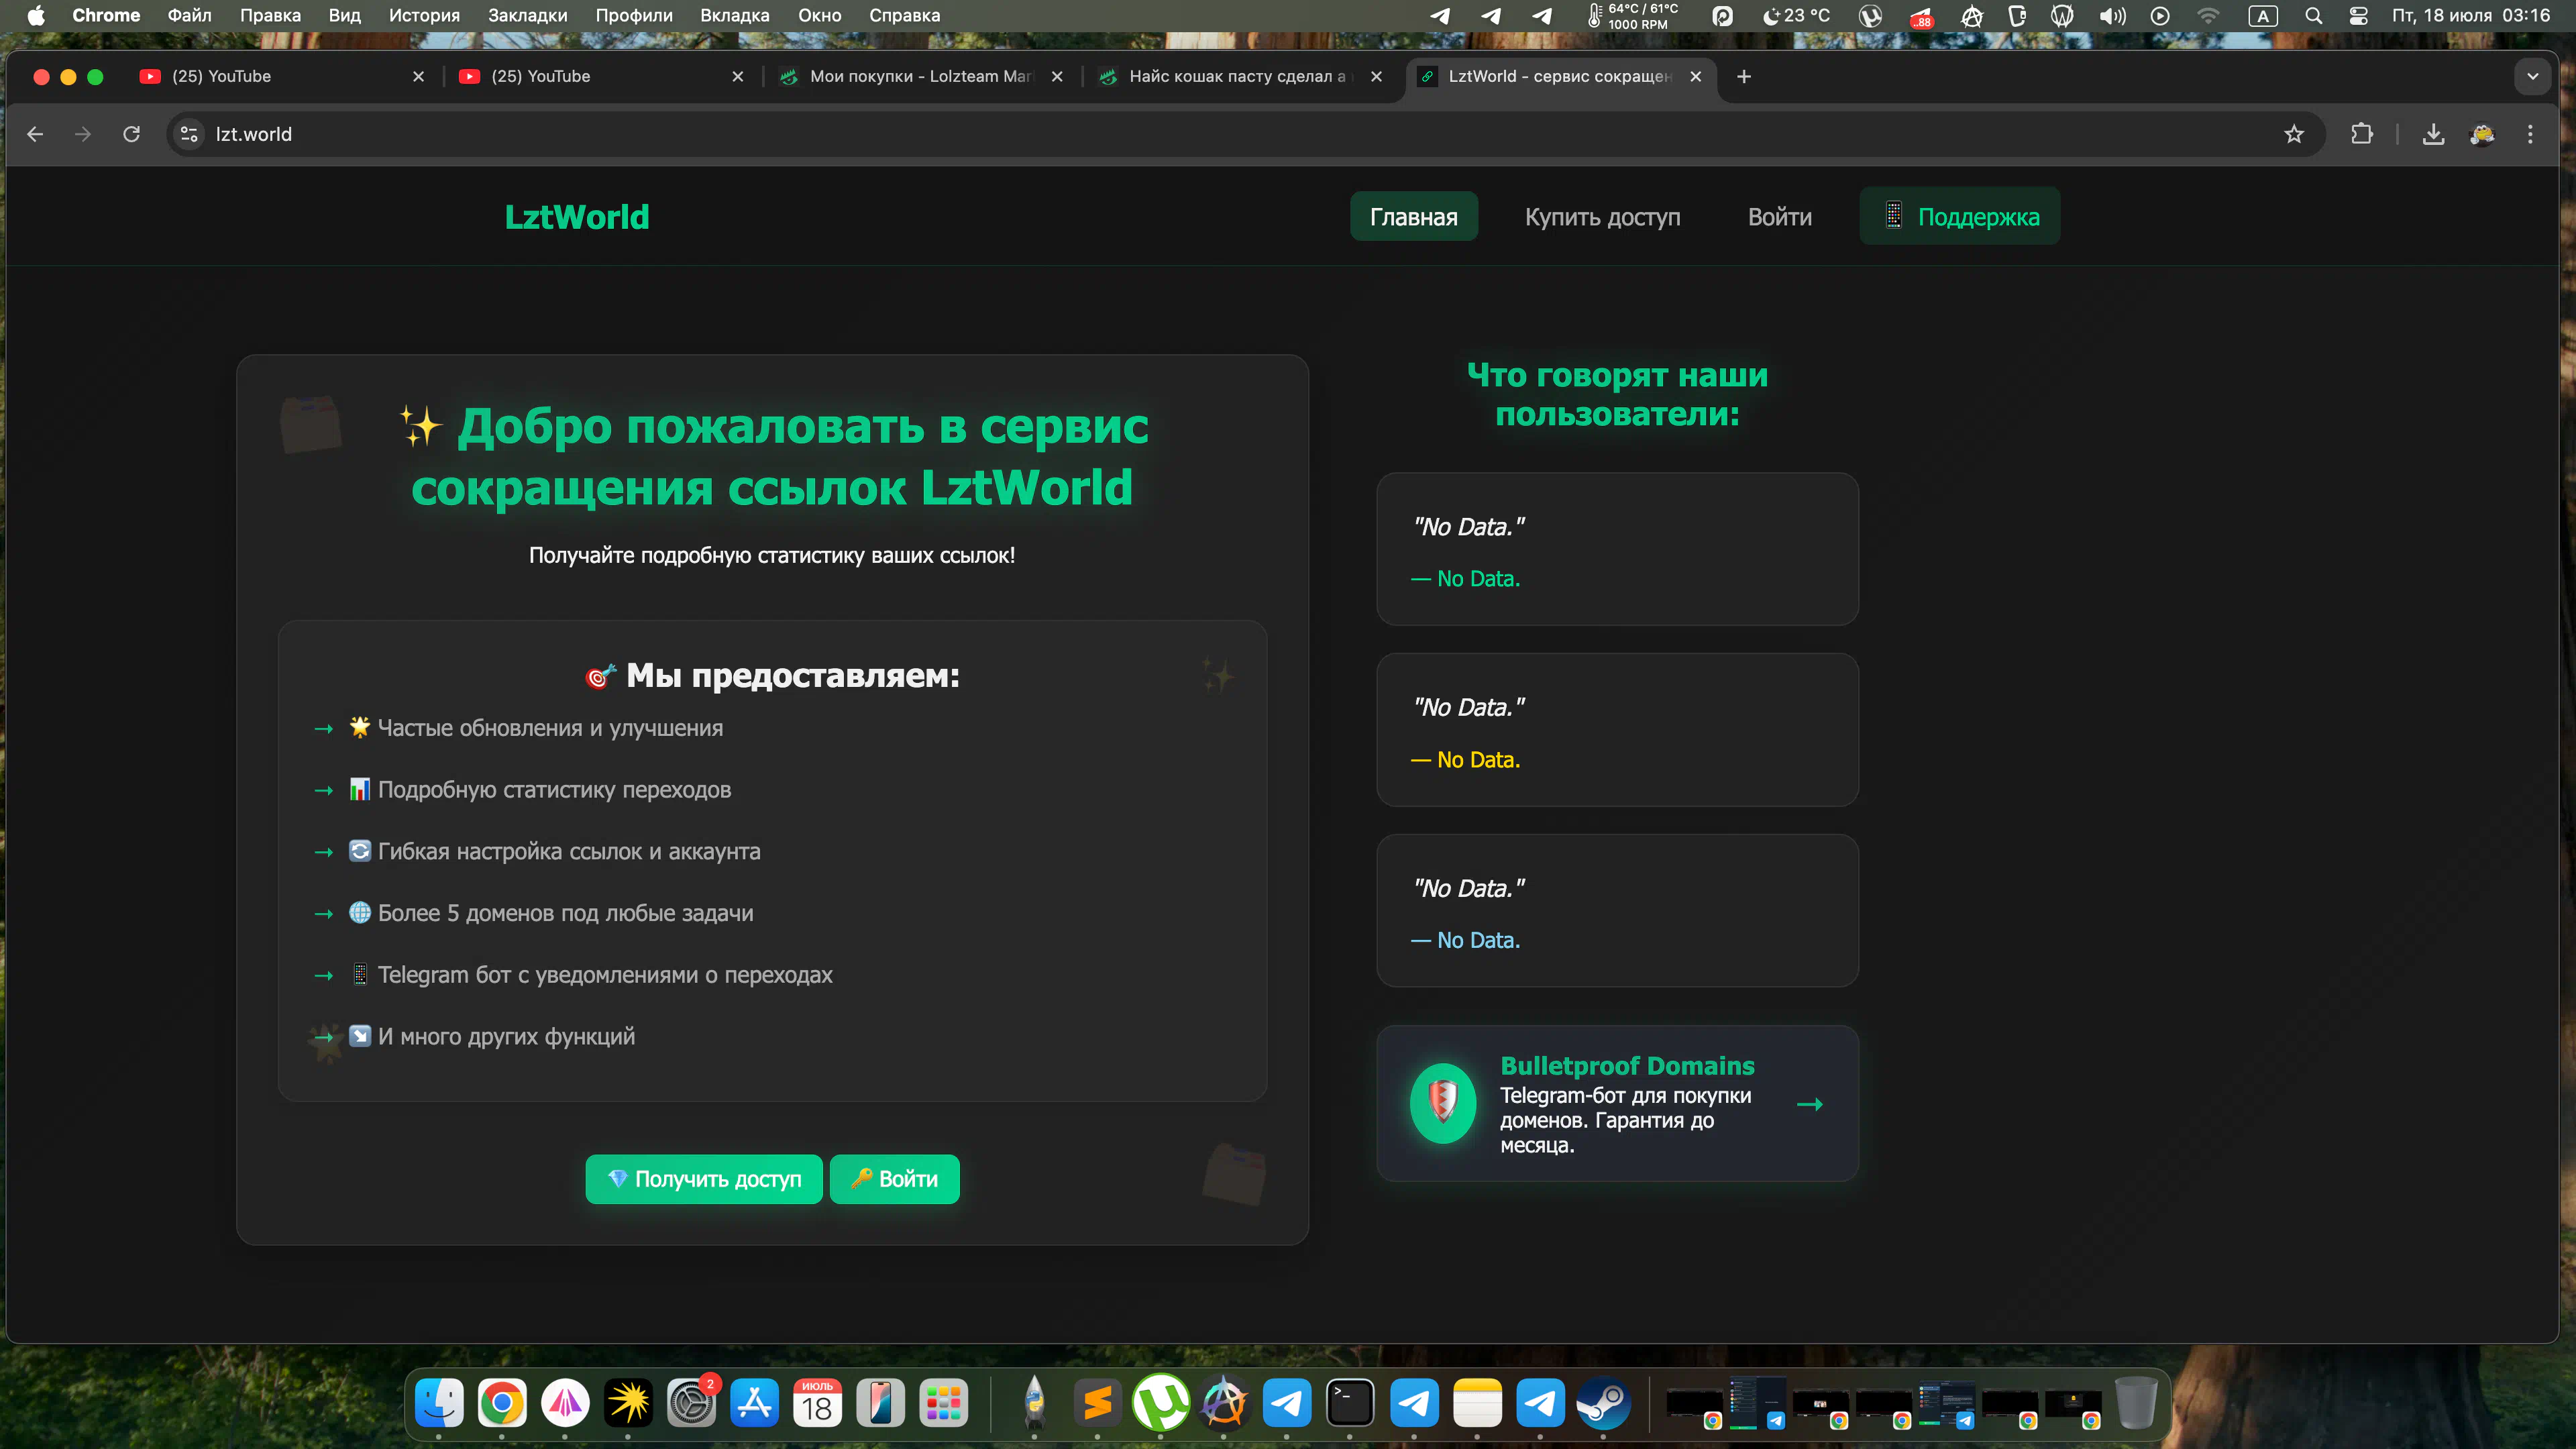Open the Chrome three-dot menu
The image size is (2576, 1449).
pos(2530,134)
